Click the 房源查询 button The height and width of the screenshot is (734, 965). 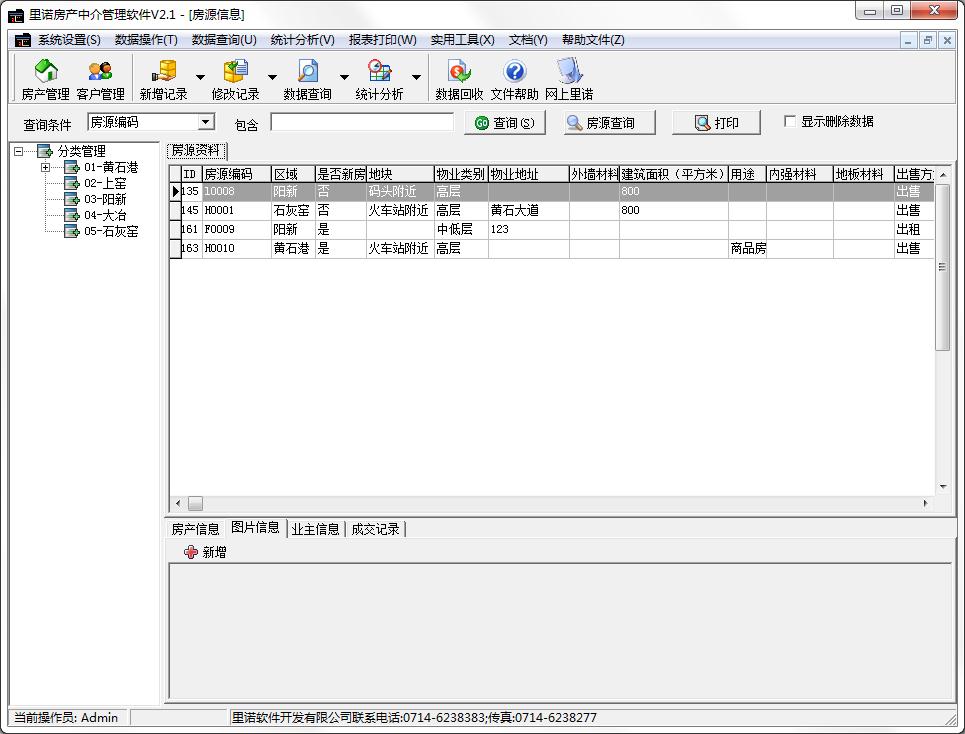(609, 123)
